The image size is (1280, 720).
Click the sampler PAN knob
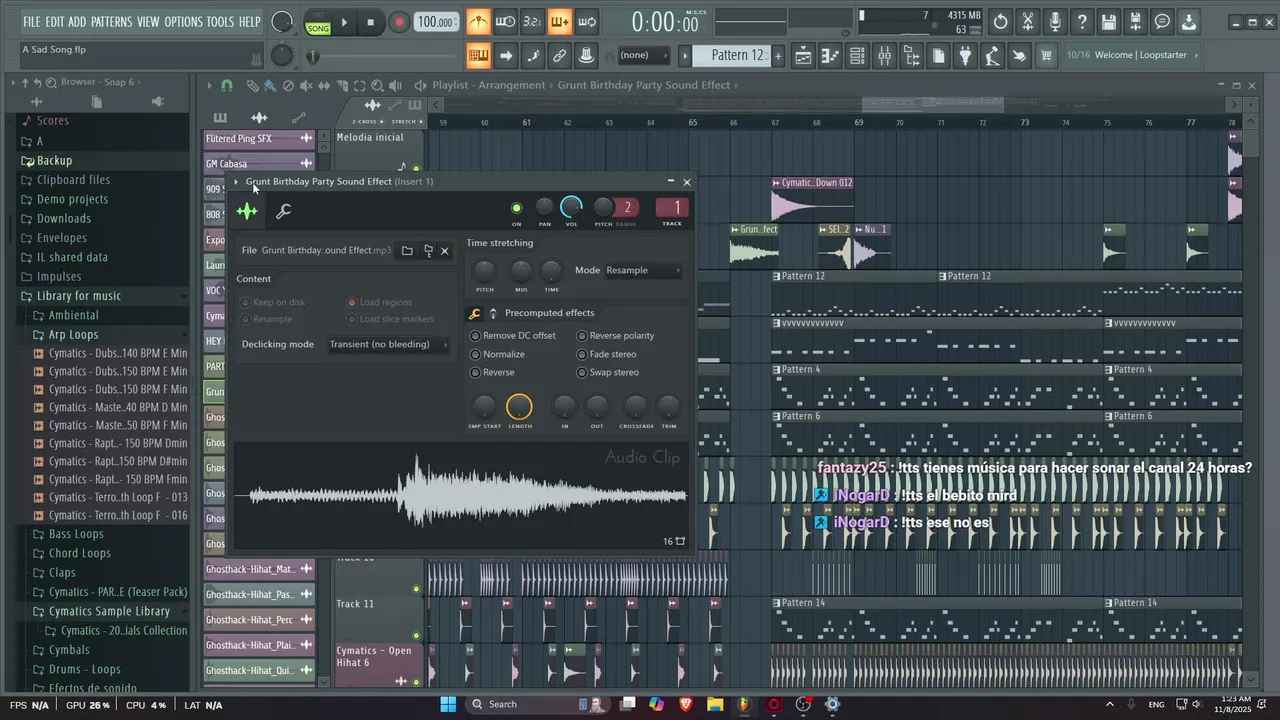tap(544, 207)
